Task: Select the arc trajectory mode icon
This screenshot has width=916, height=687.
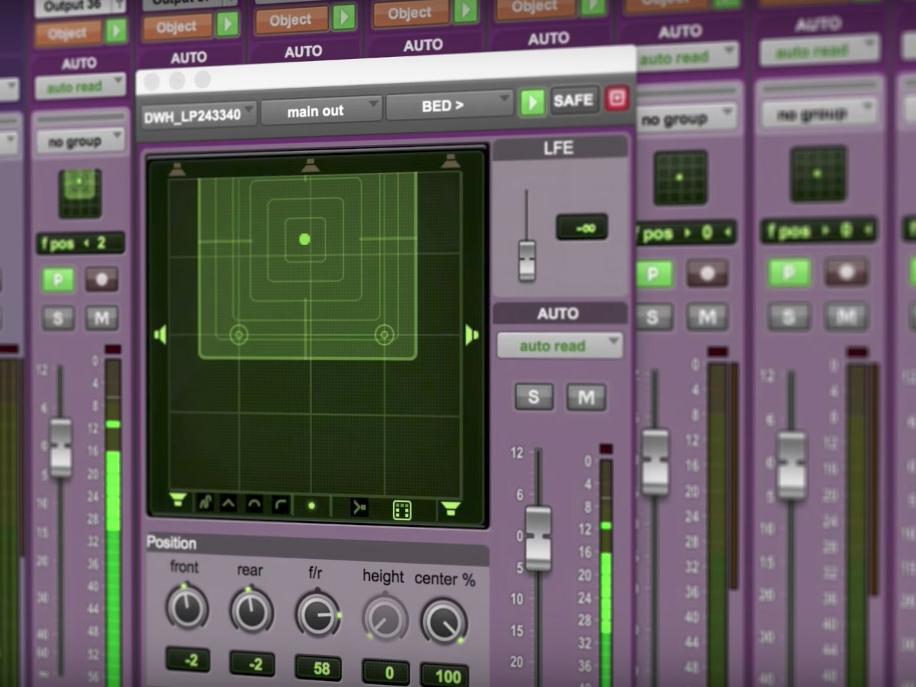Action: click(x=253, y=505)
